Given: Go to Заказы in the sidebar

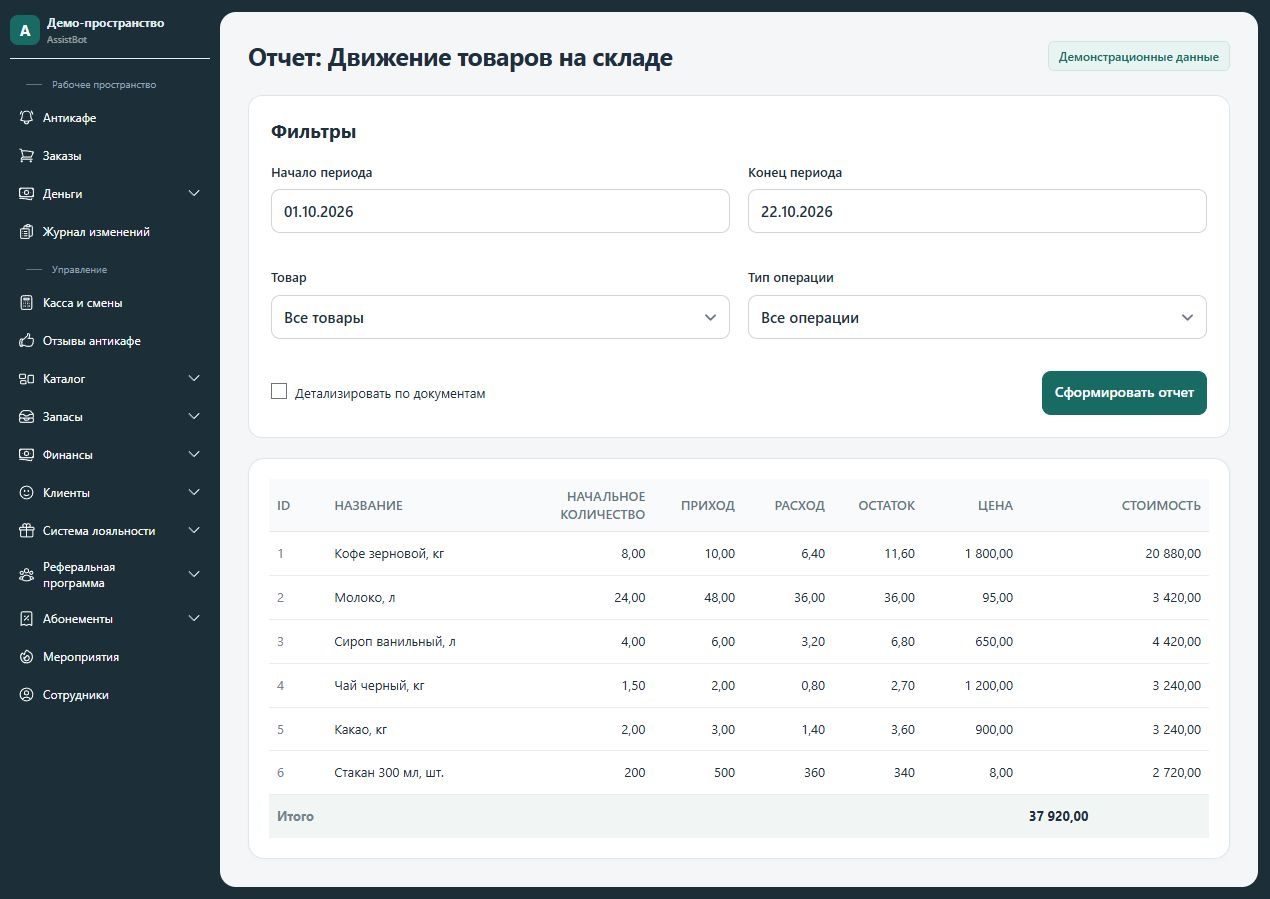Looking at the screenshot, I should coord(110,156).
